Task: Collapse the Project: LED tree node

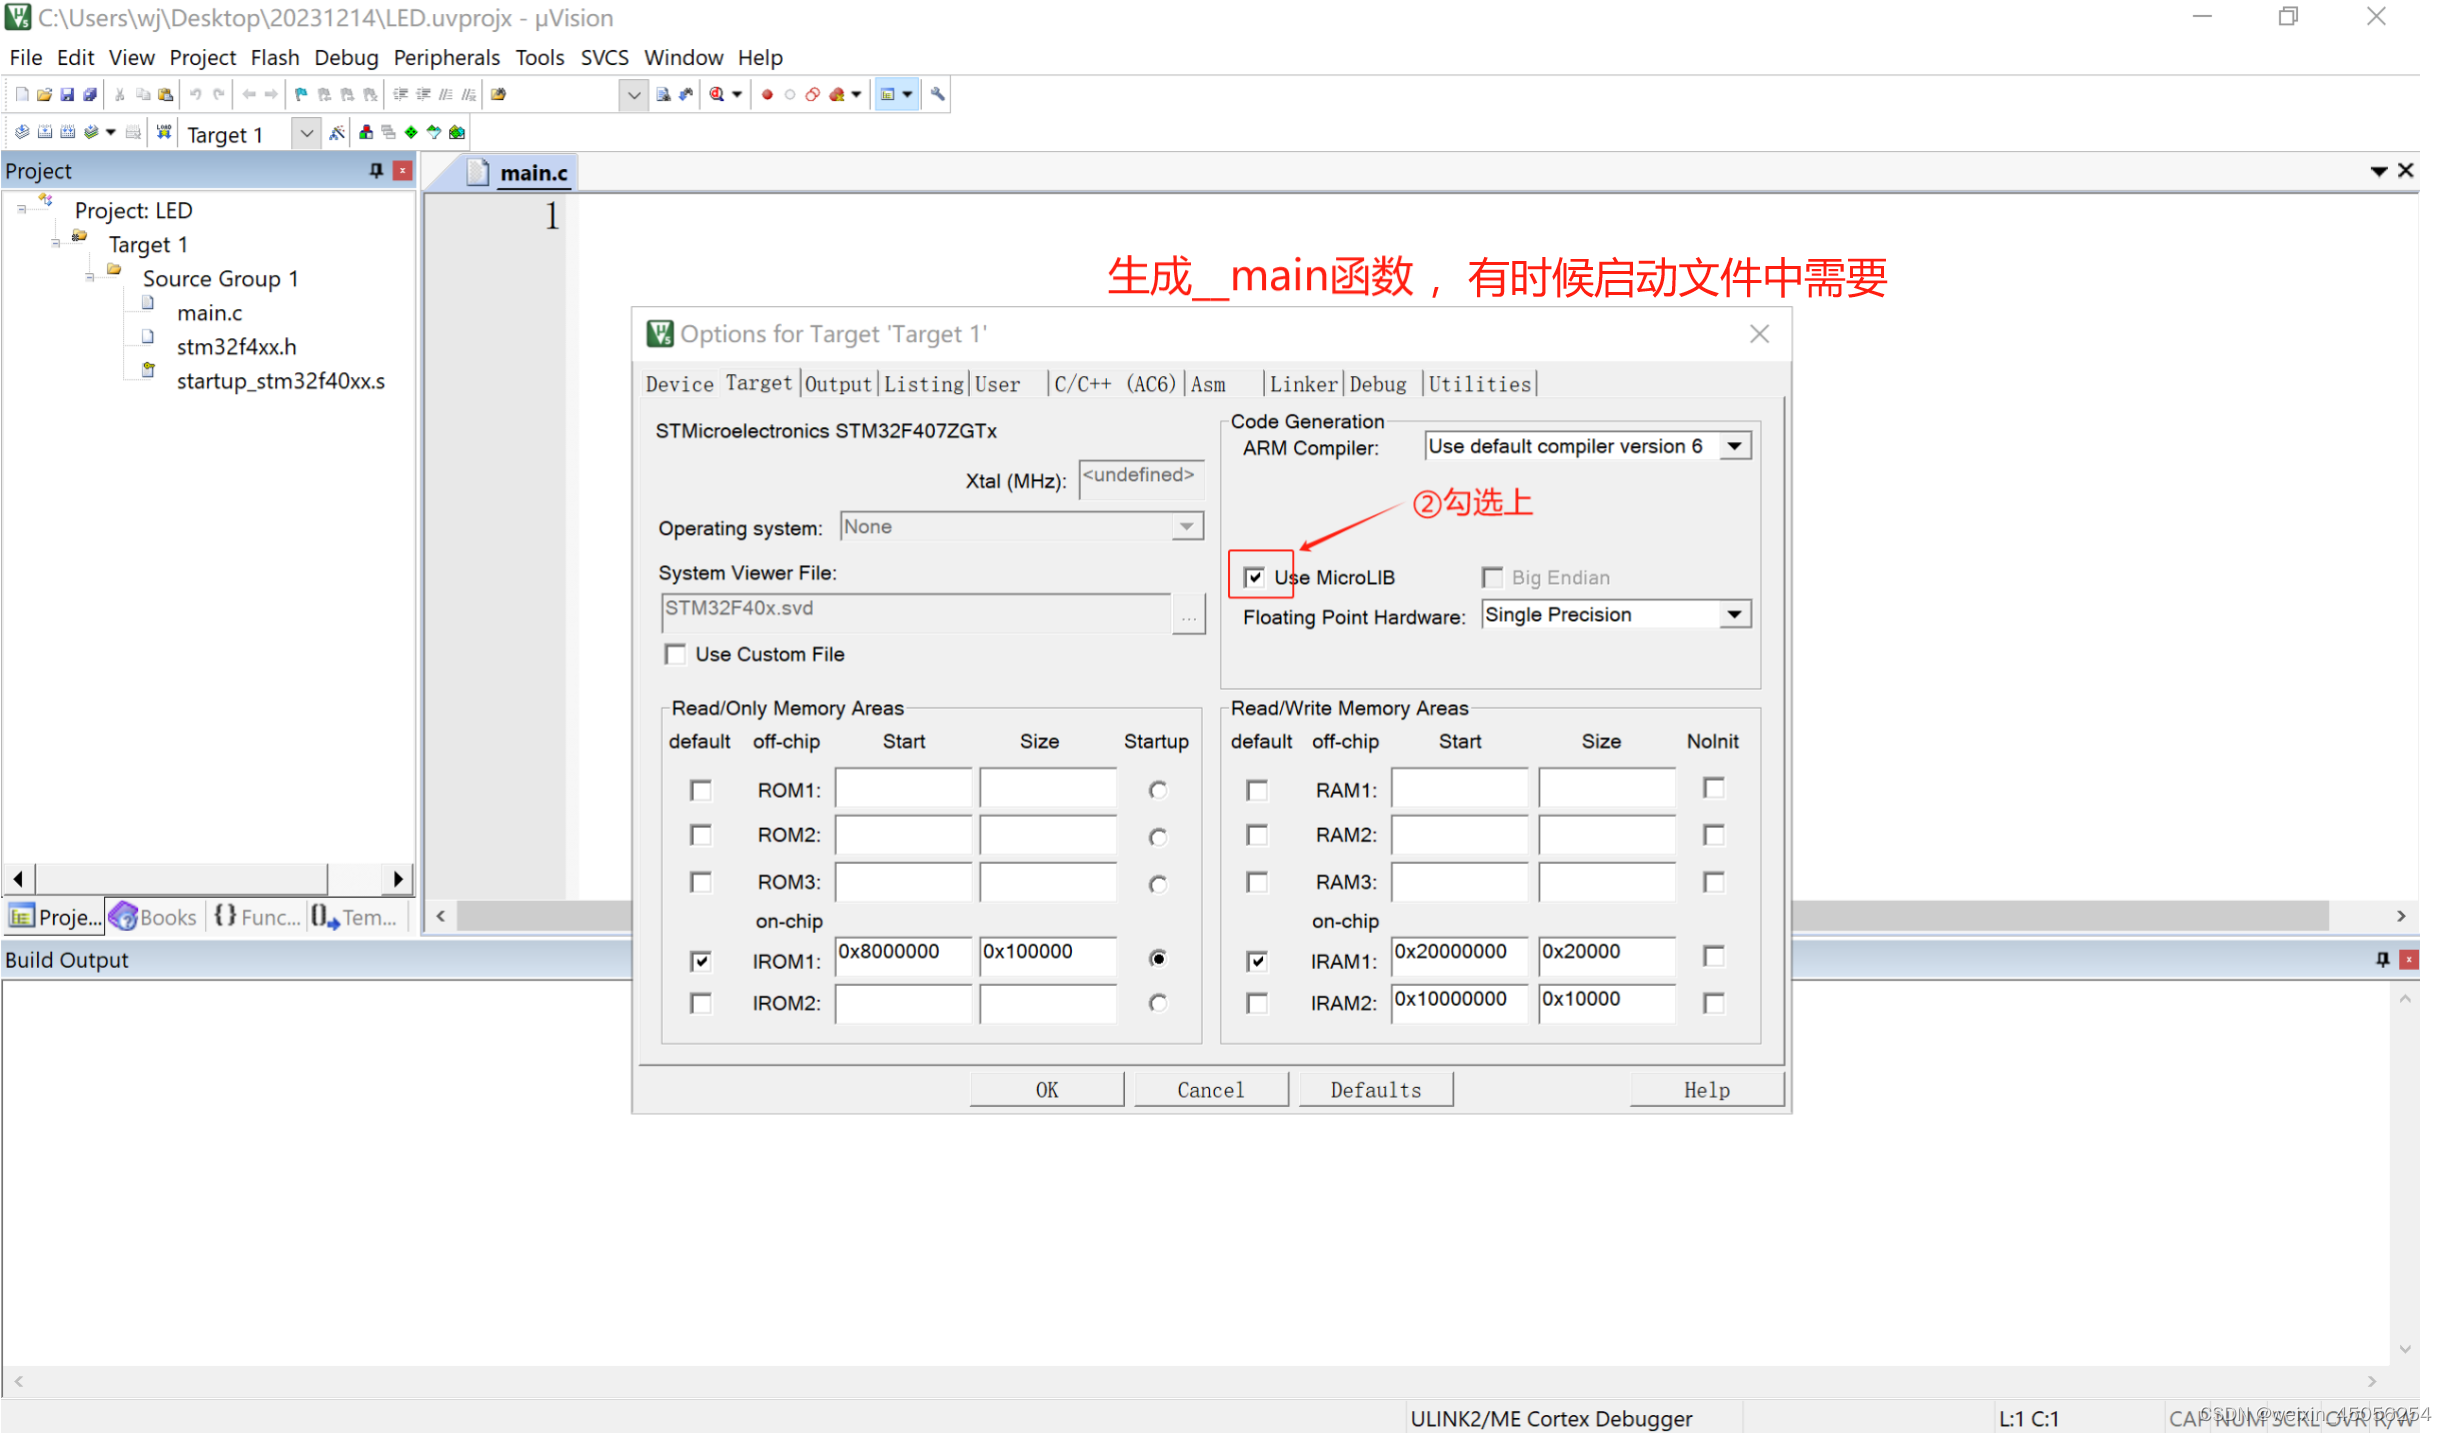Action: (x=21, y=210)
